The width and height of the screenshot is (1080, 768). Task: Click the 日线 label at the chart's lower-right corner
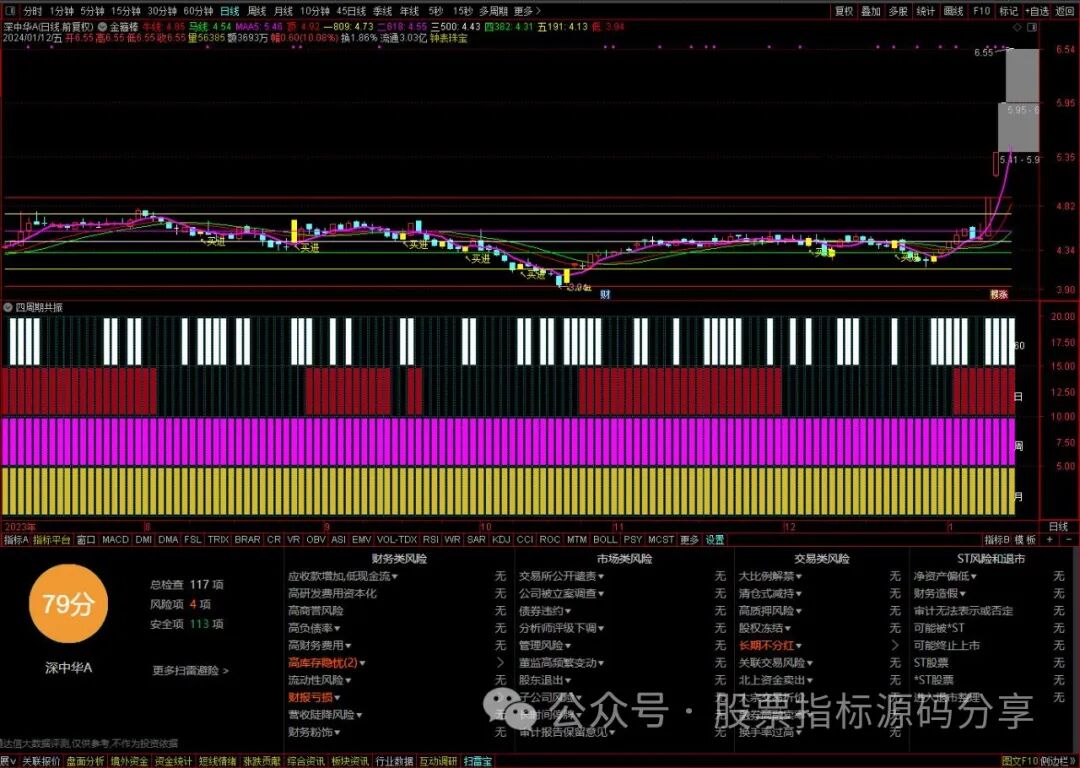tap(1058, 526)
